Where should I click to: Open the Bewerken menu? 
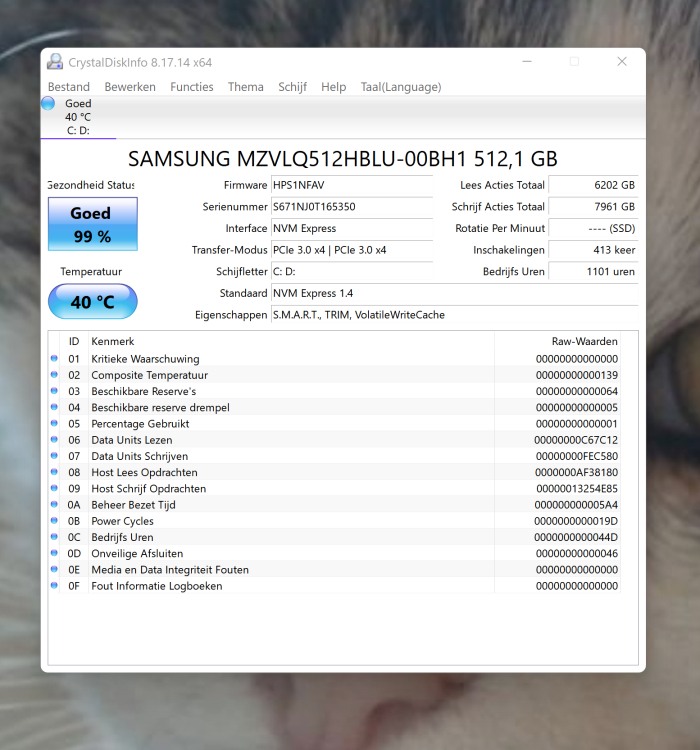[130, 87]
